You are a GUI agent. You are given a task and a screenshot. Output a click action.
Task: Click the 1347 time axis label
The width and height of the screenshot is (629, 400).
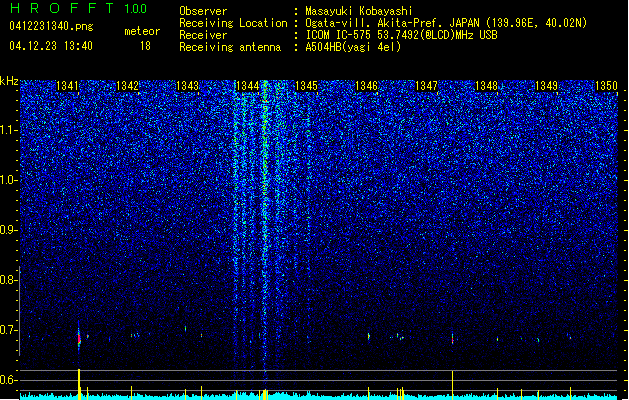pos(426,86)
